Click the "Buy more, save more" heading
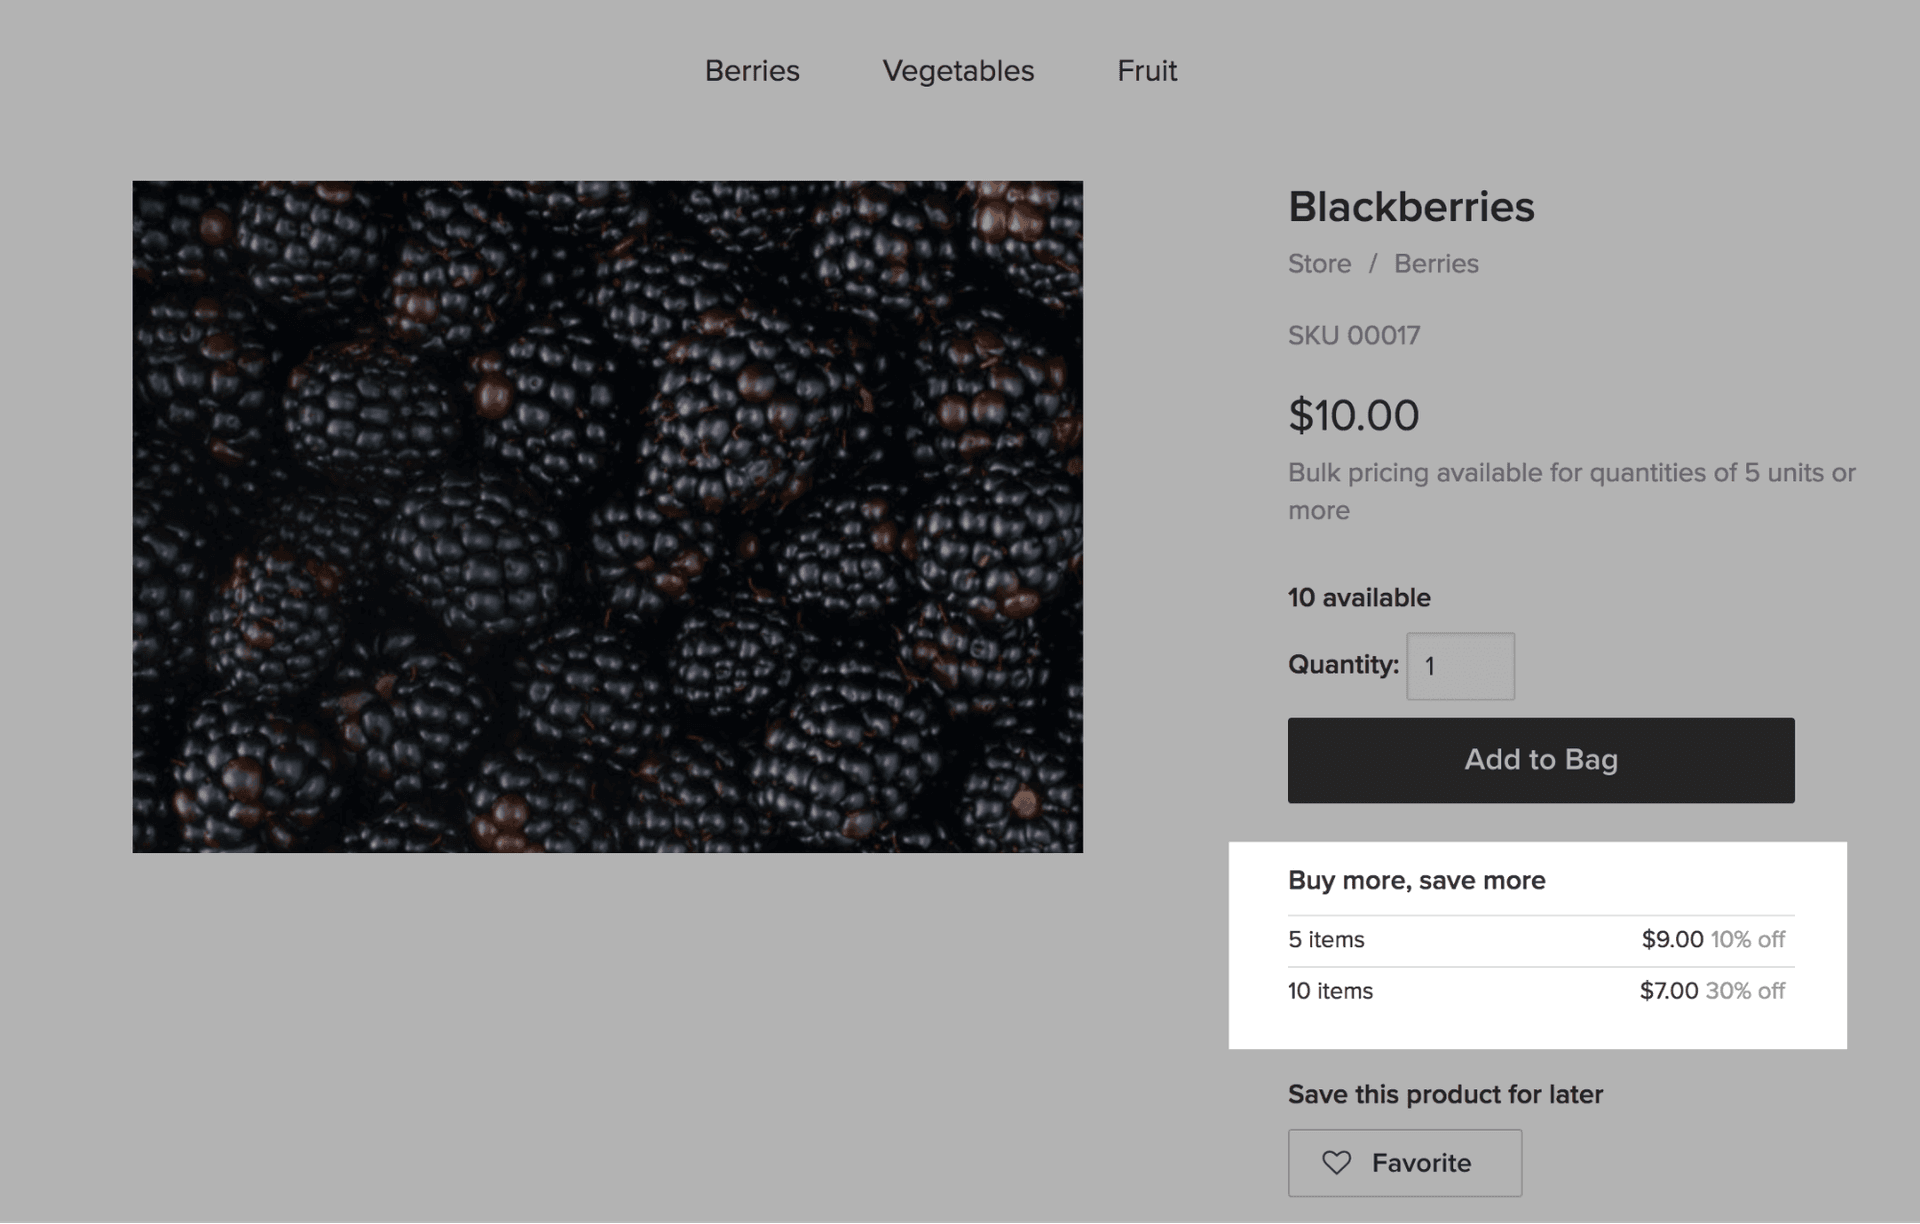This screenshot has width=1920, height=1224. pyautogui.click(x=1416, y=880)
